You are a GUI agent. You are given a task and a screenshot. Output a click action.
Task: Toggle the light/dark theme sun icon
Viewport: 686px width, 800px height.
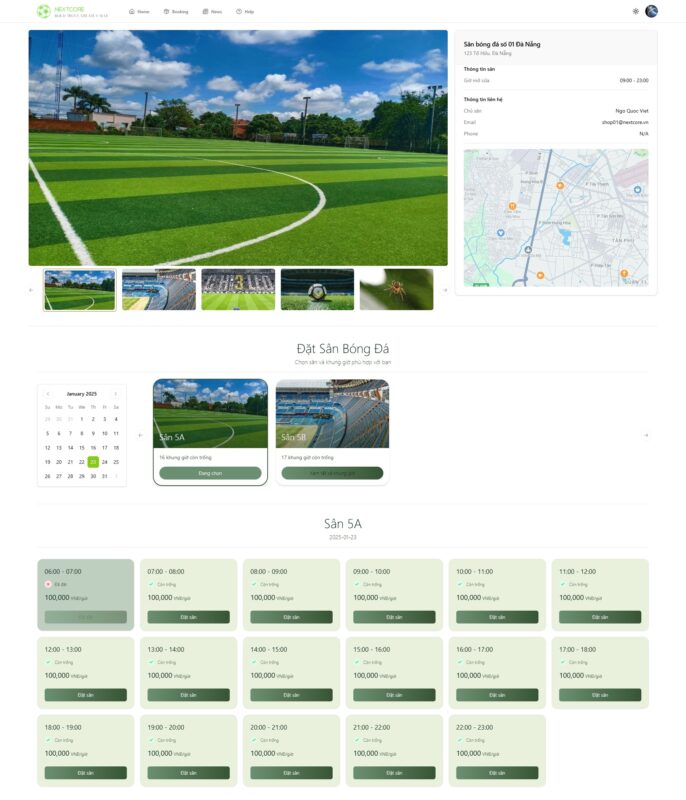click(636, 11)
